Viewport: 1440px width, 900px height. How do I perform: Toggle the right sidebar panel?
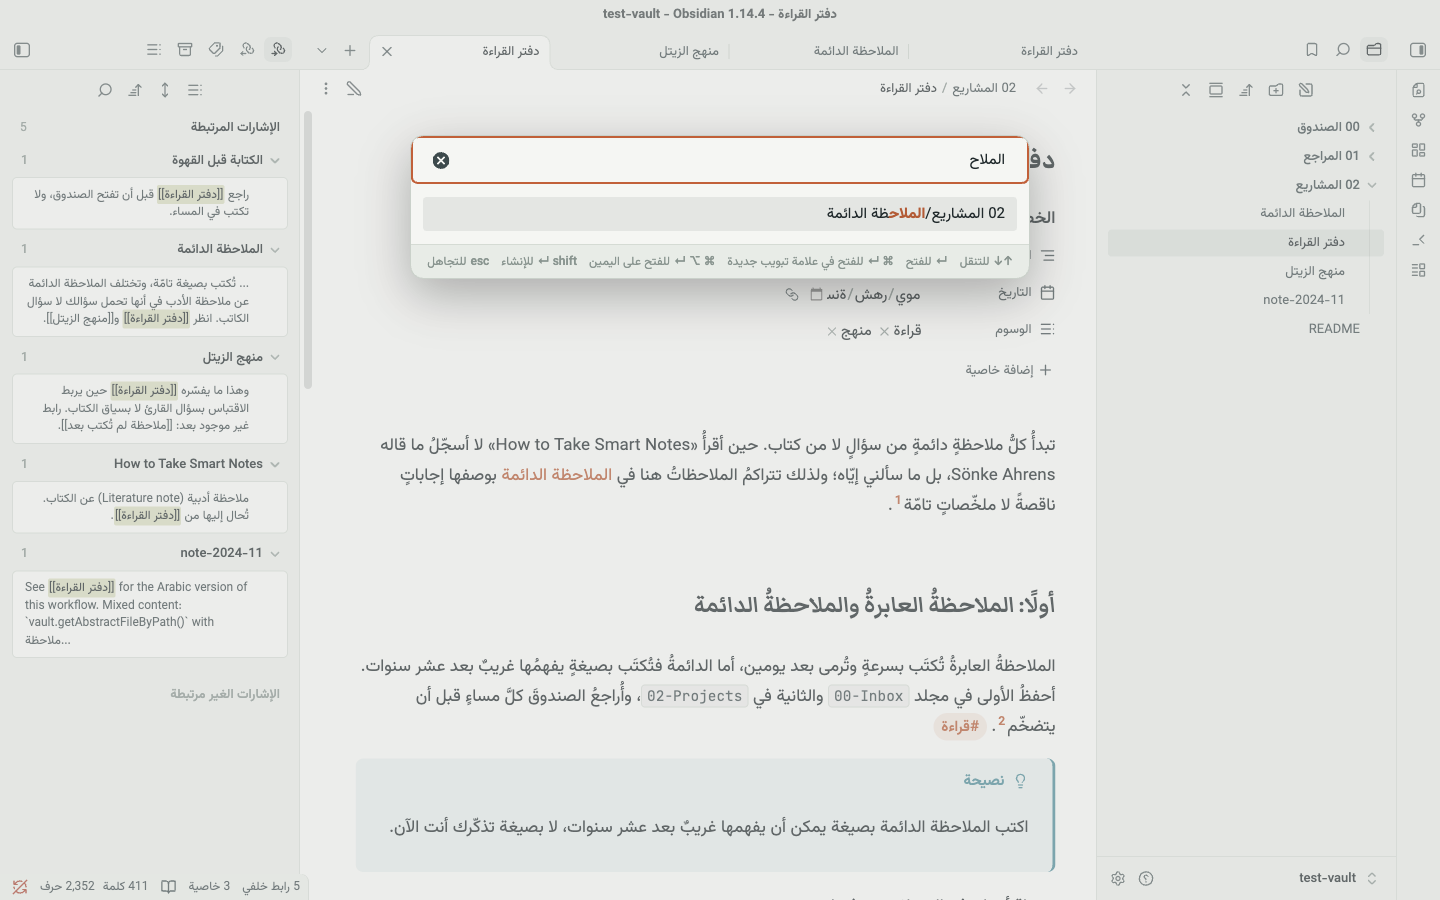pos(1418,50)
